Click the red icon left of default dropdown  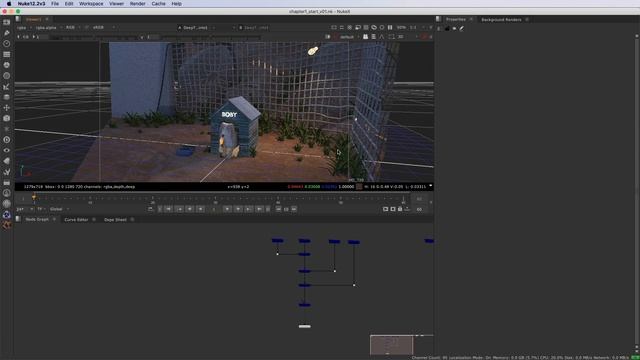(336, 37)
